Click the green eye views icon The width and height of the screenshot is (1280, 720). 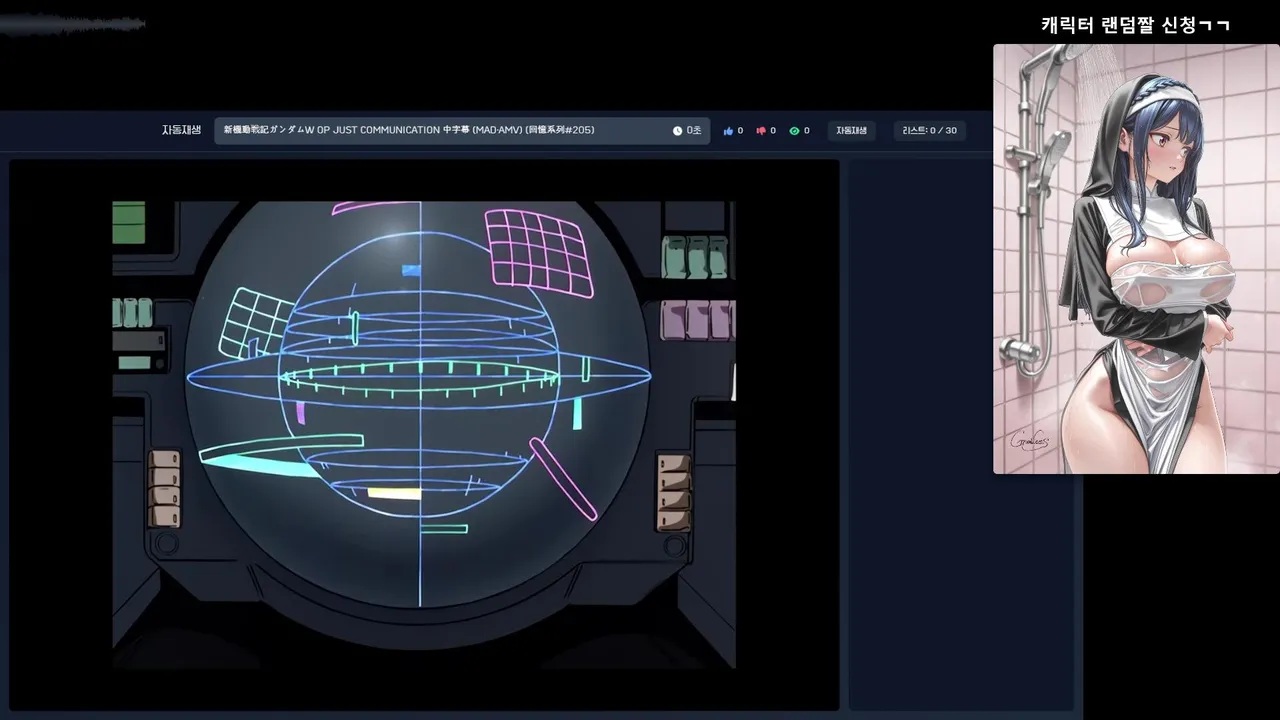coord(794,131)
